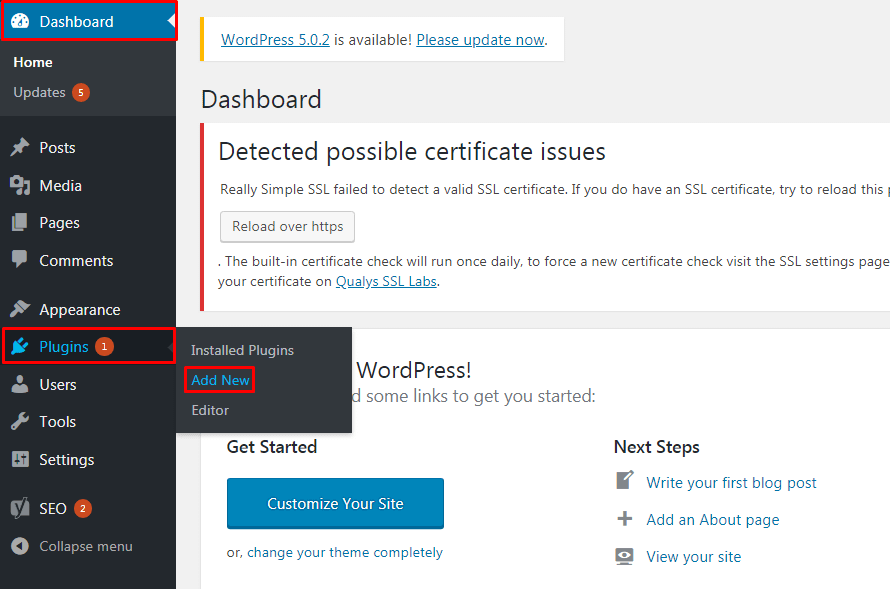This screenshot has height=589, width=890.
Task: Click the Pages document icon
Action: click(x=20, y=222)
